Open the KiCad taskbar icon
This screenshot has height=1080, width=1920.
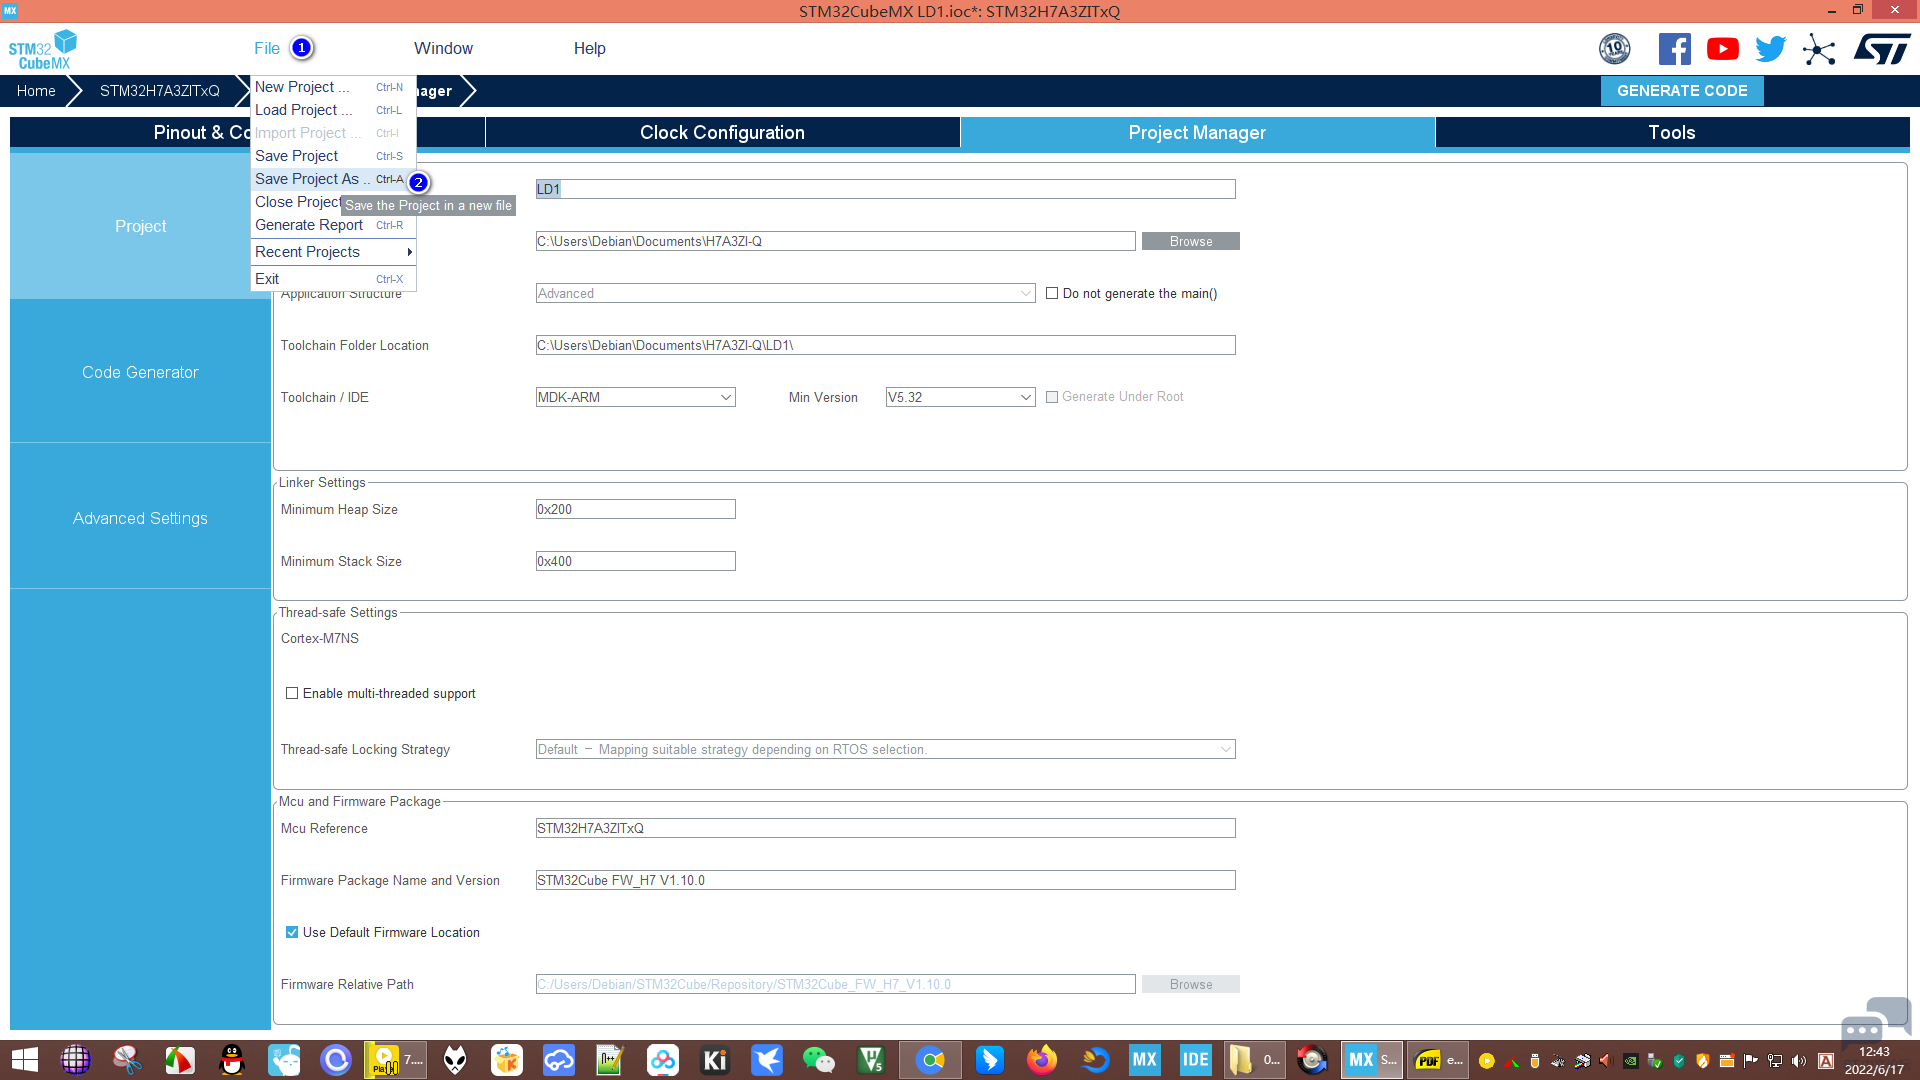715,1060
